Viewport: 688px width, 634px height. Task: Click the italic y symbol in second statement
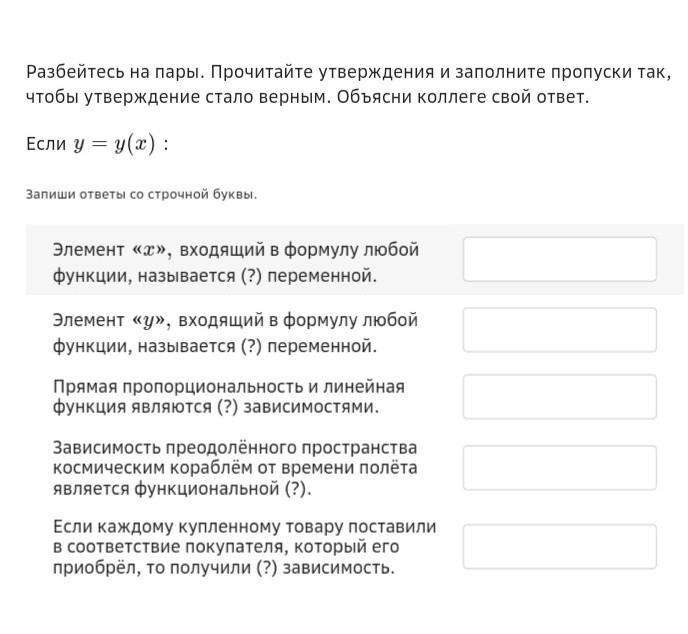click(149, 322)
